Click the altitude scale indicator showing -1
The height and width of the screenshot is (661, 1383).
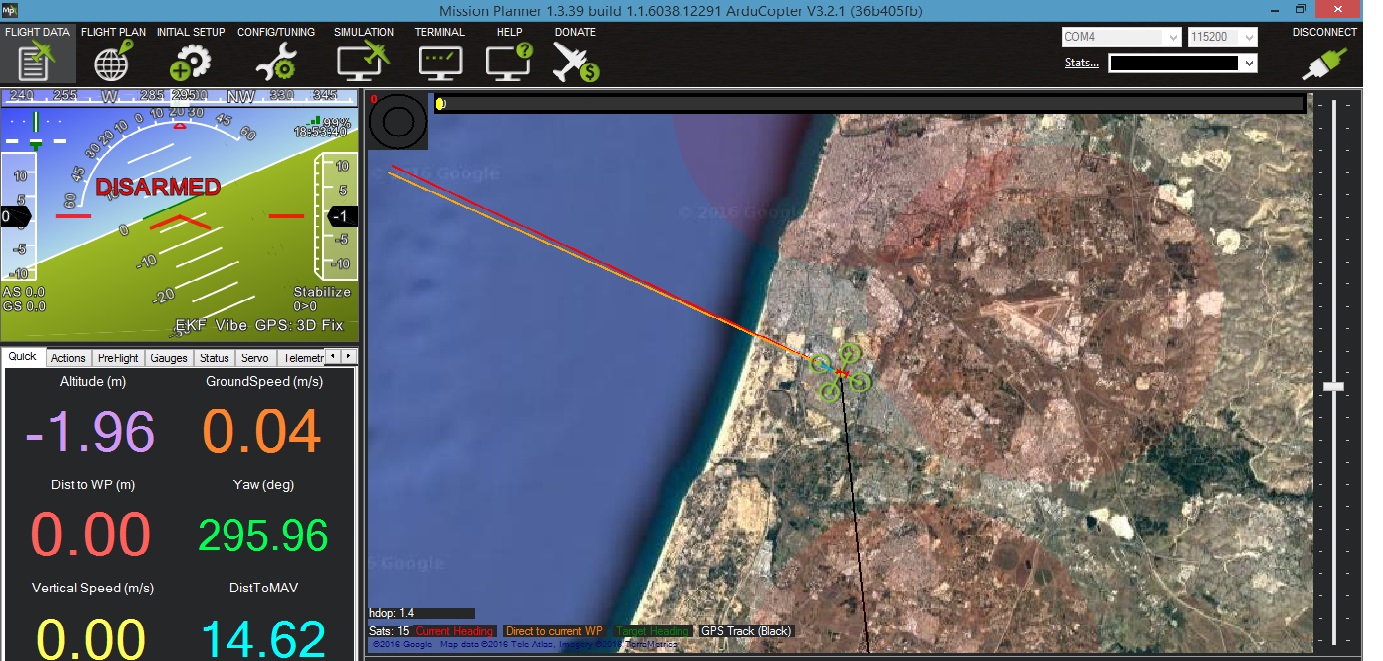(342, 216)
